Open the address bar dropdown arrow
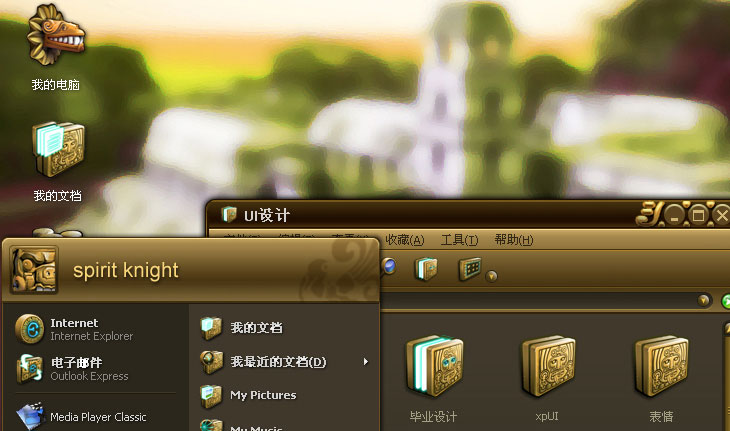Image resolution: width=730 pixels, height=431 pixels. pyautogui.click(x=703, y=301)
